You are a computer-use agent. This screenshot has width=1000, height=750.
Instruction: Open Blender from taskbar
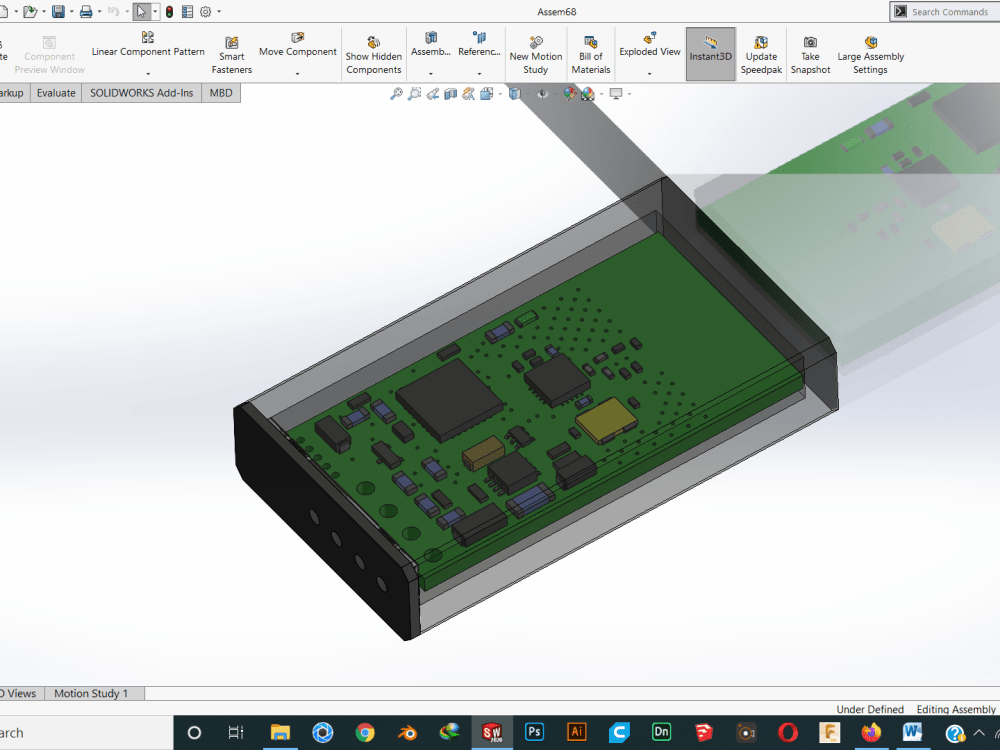tap(407, 733)
